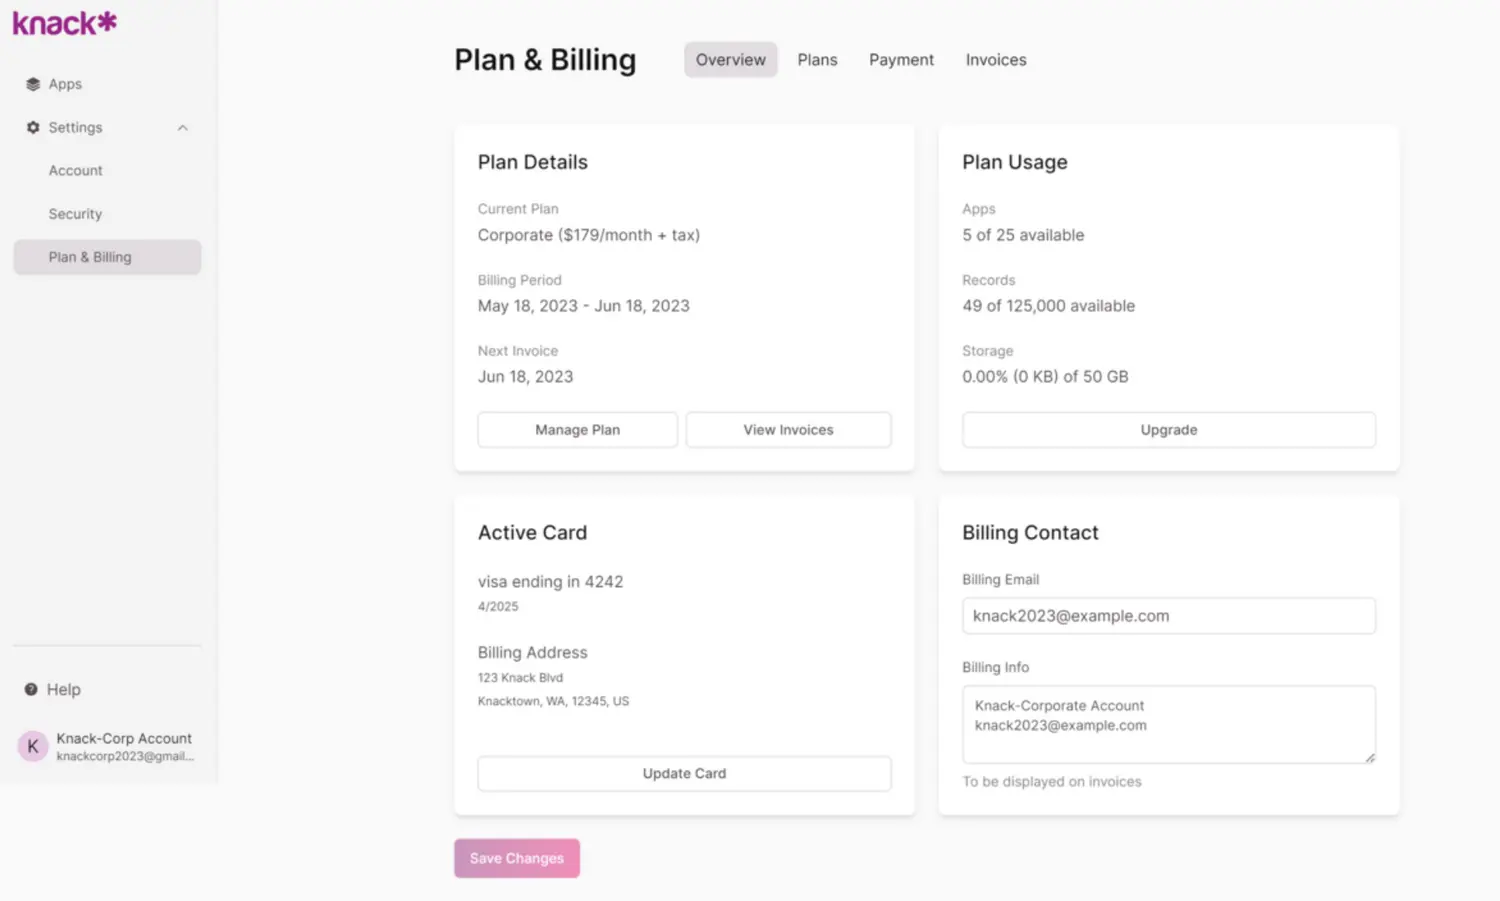Edit the Billing Email field
The image size is (1500, 901).
click(1167, 615)
